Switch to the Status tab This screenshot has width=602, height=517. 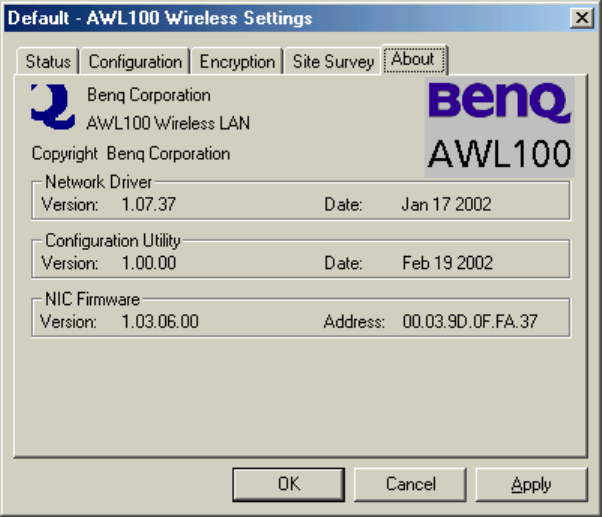[x=48, y=61]
